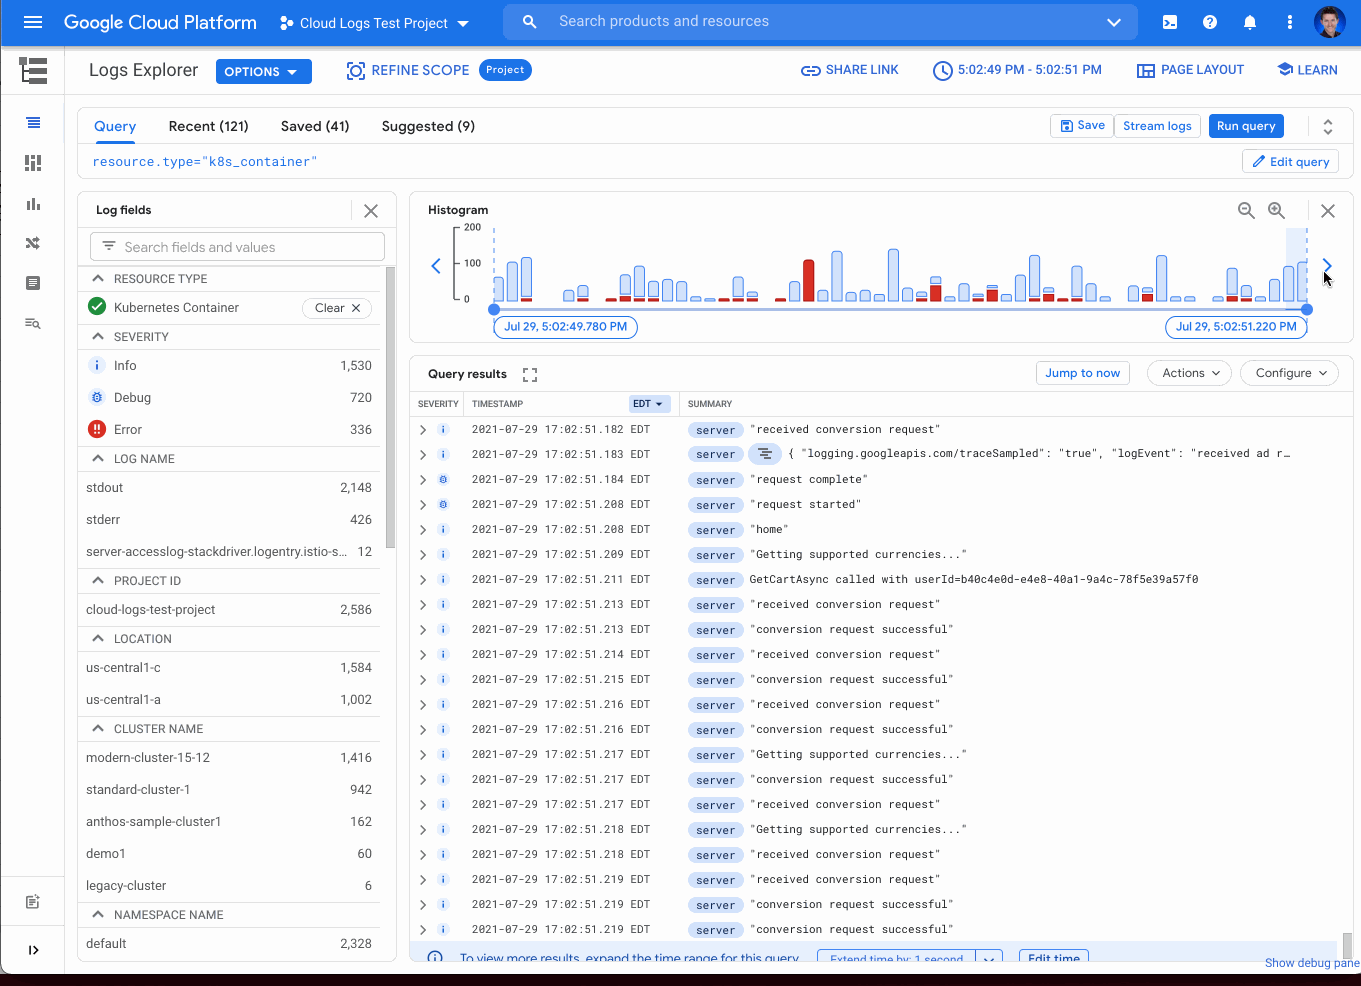Click the tall red error histogram bar
The width and height of the screenshot is (1361, 986).
coord(808,281)
